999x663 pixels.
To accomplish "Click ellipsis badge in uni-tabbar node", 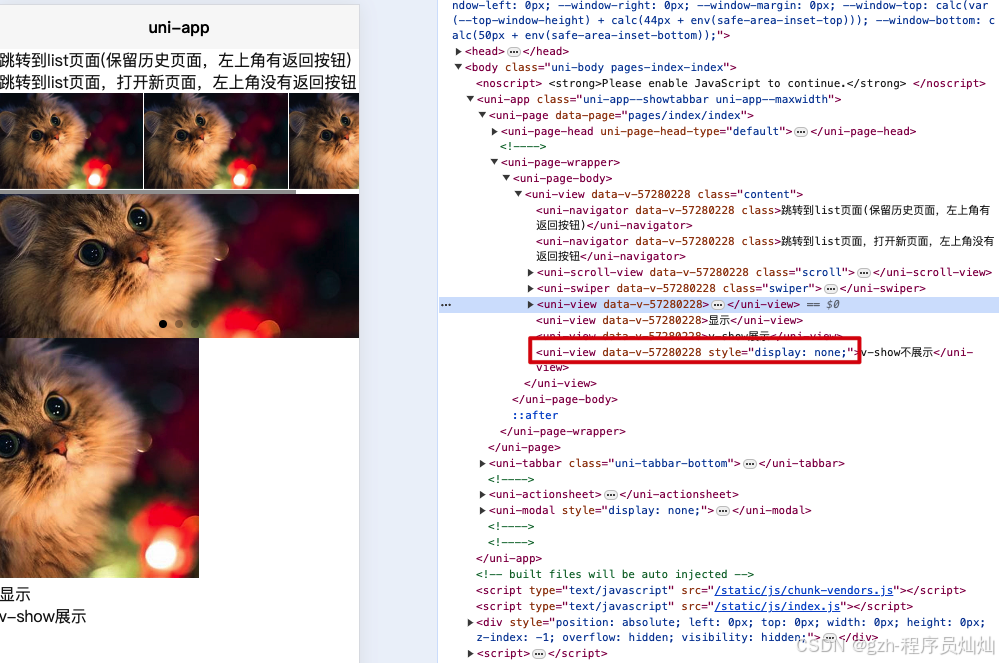I will coord(750,464).
